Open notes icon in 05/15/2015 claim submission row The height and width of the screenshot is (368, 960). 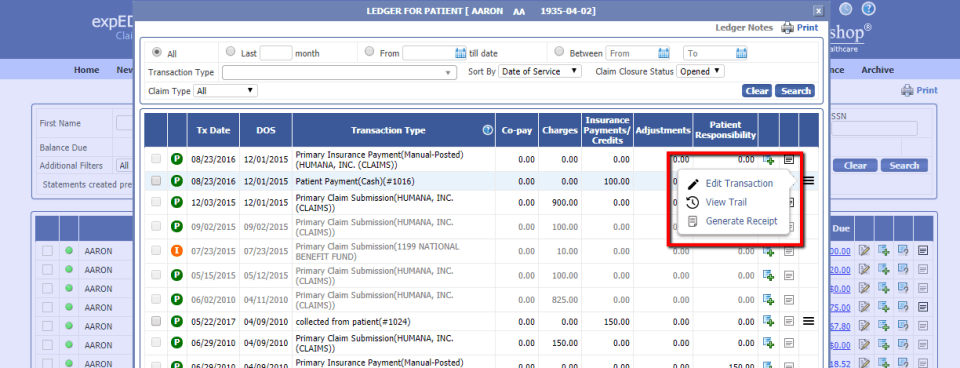[x=789, y=276]
